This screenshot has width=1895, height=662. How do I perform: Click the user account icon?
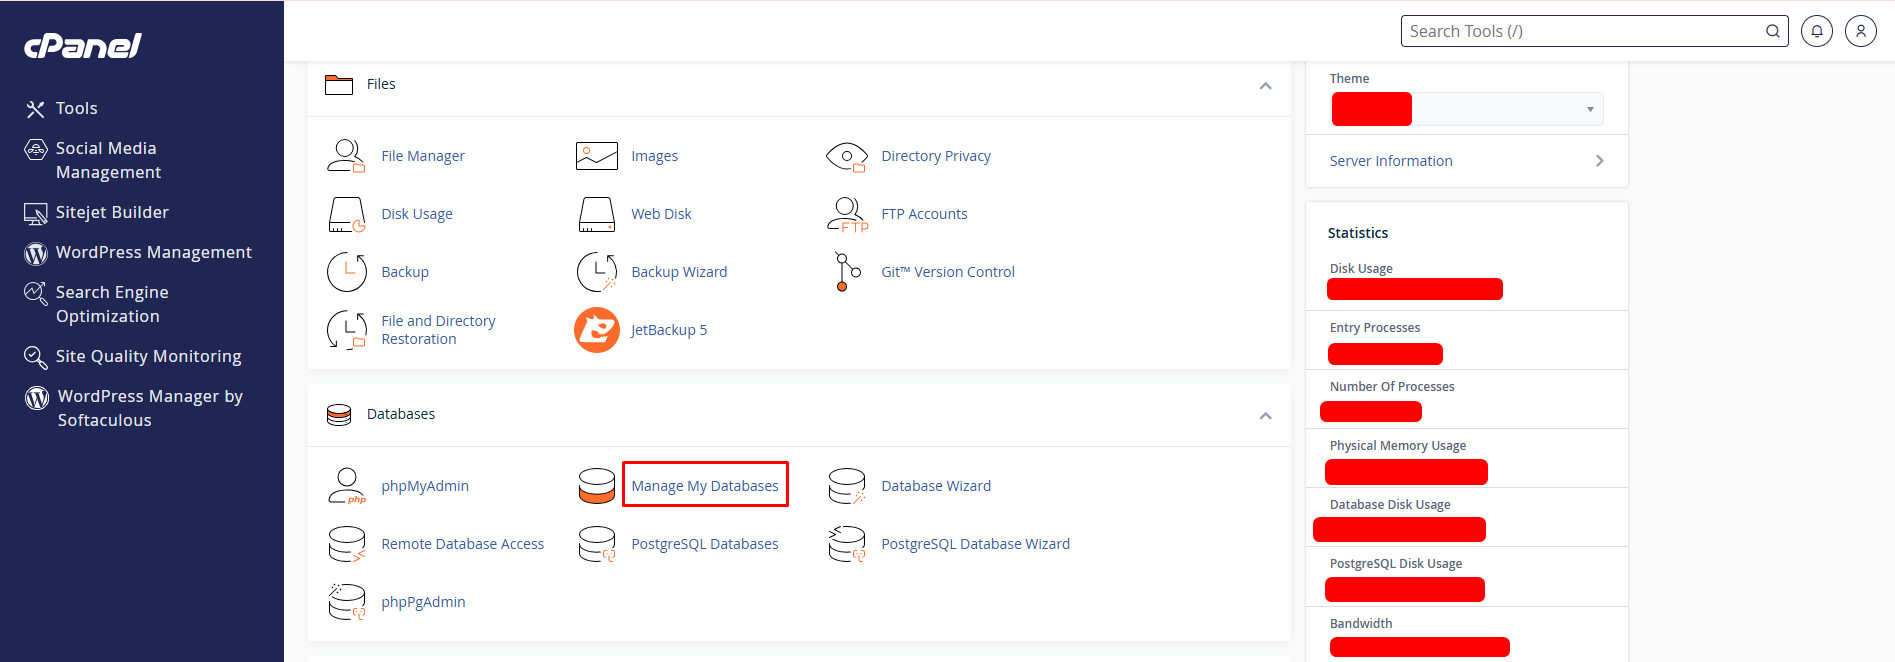(1860, 31)
